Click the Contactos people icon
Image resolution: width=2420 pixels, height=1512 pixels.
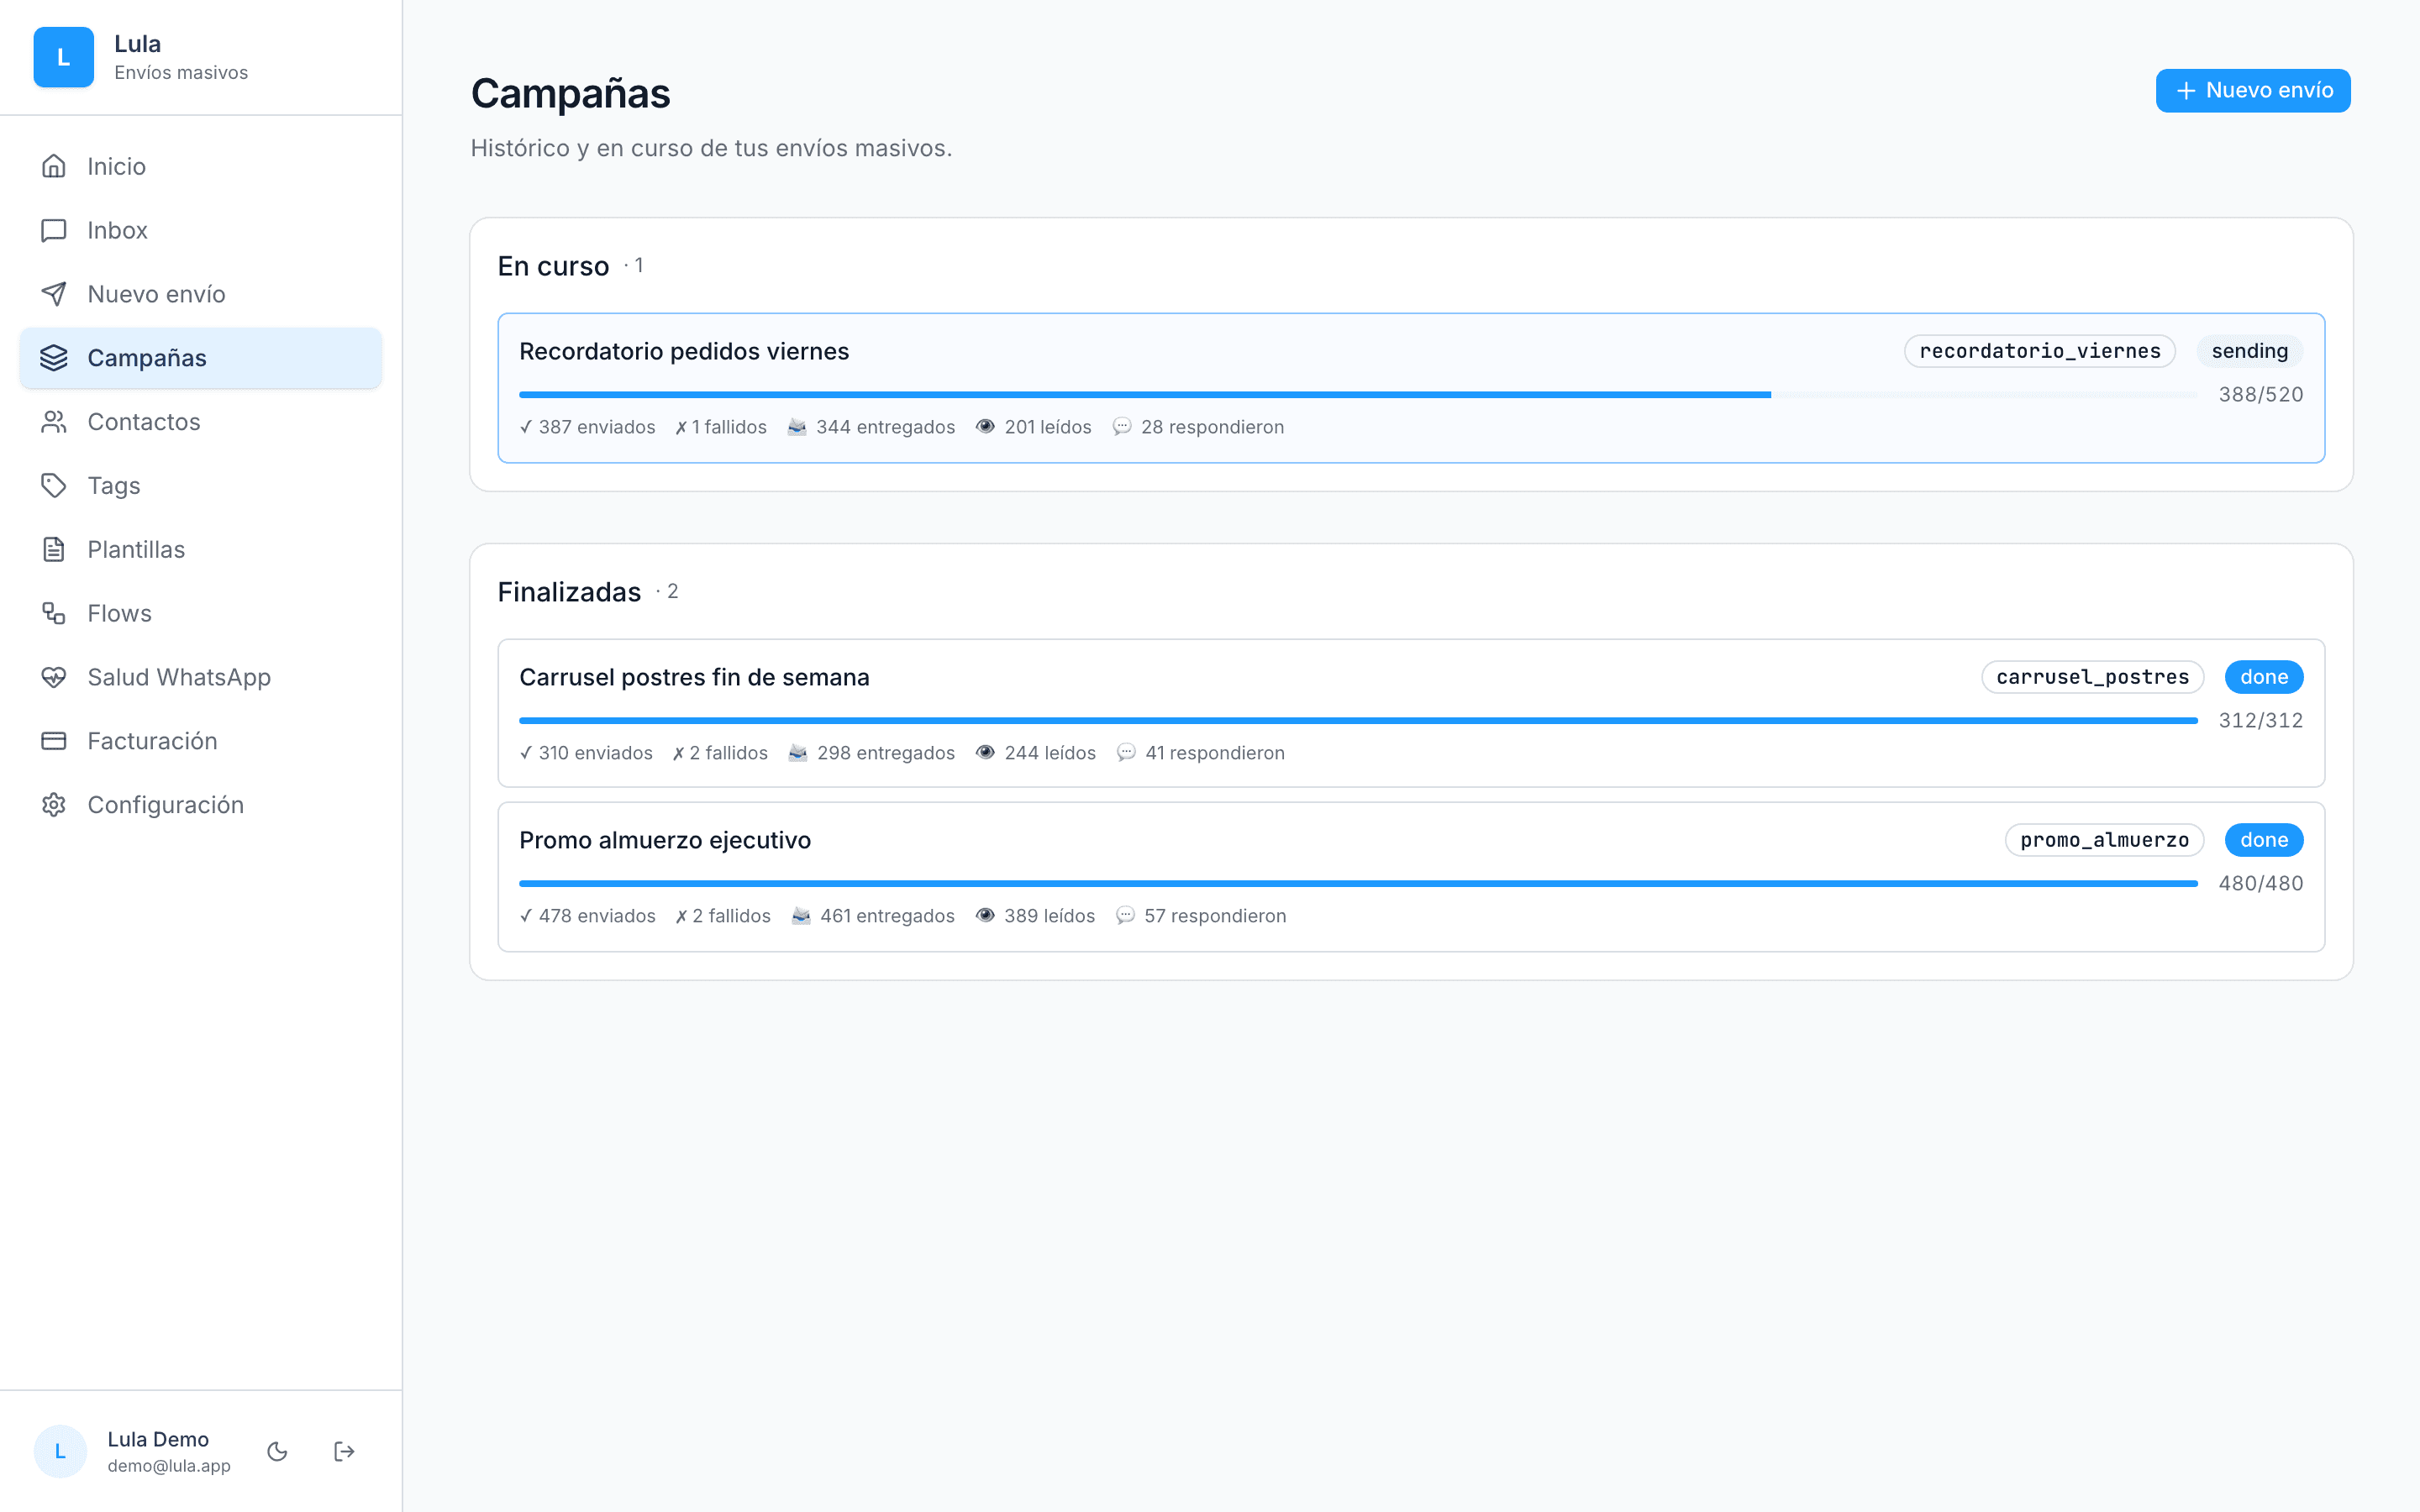[x=54, y=422]
